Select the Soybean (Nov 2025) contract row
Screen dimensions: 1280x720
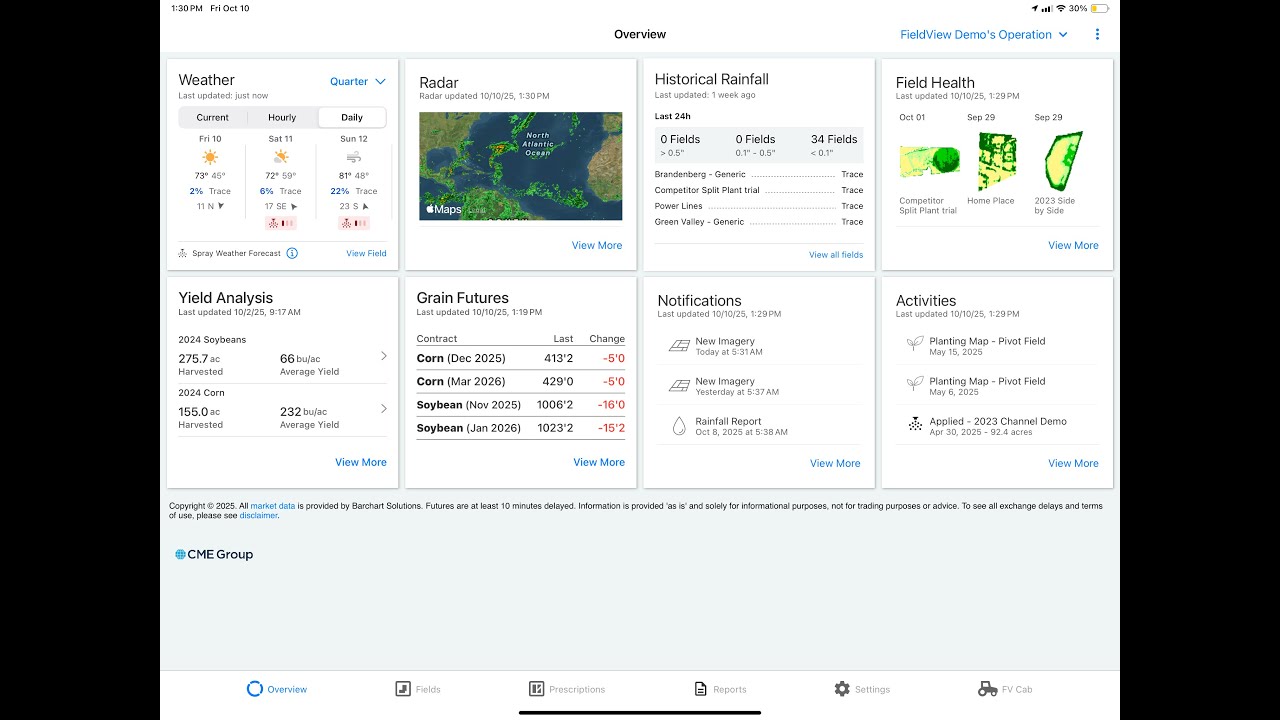pyautogui.click(x=521, y=405)
